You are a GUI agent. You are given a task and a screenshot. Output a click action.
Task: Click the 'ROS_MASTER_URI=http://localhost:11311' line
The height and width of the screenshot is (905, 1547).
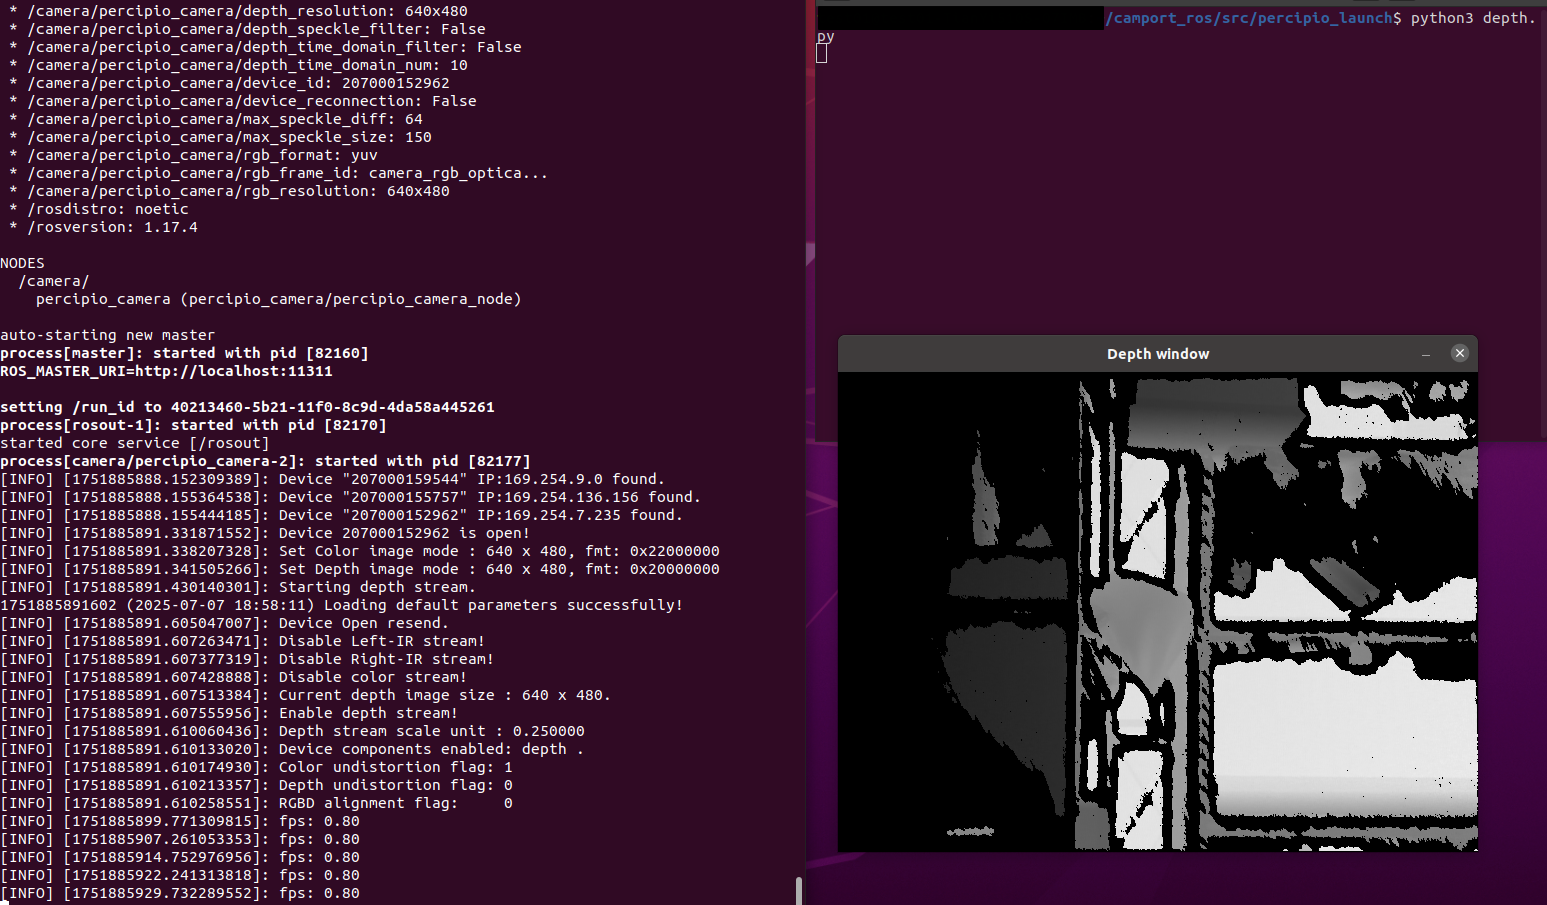point(166,371)
